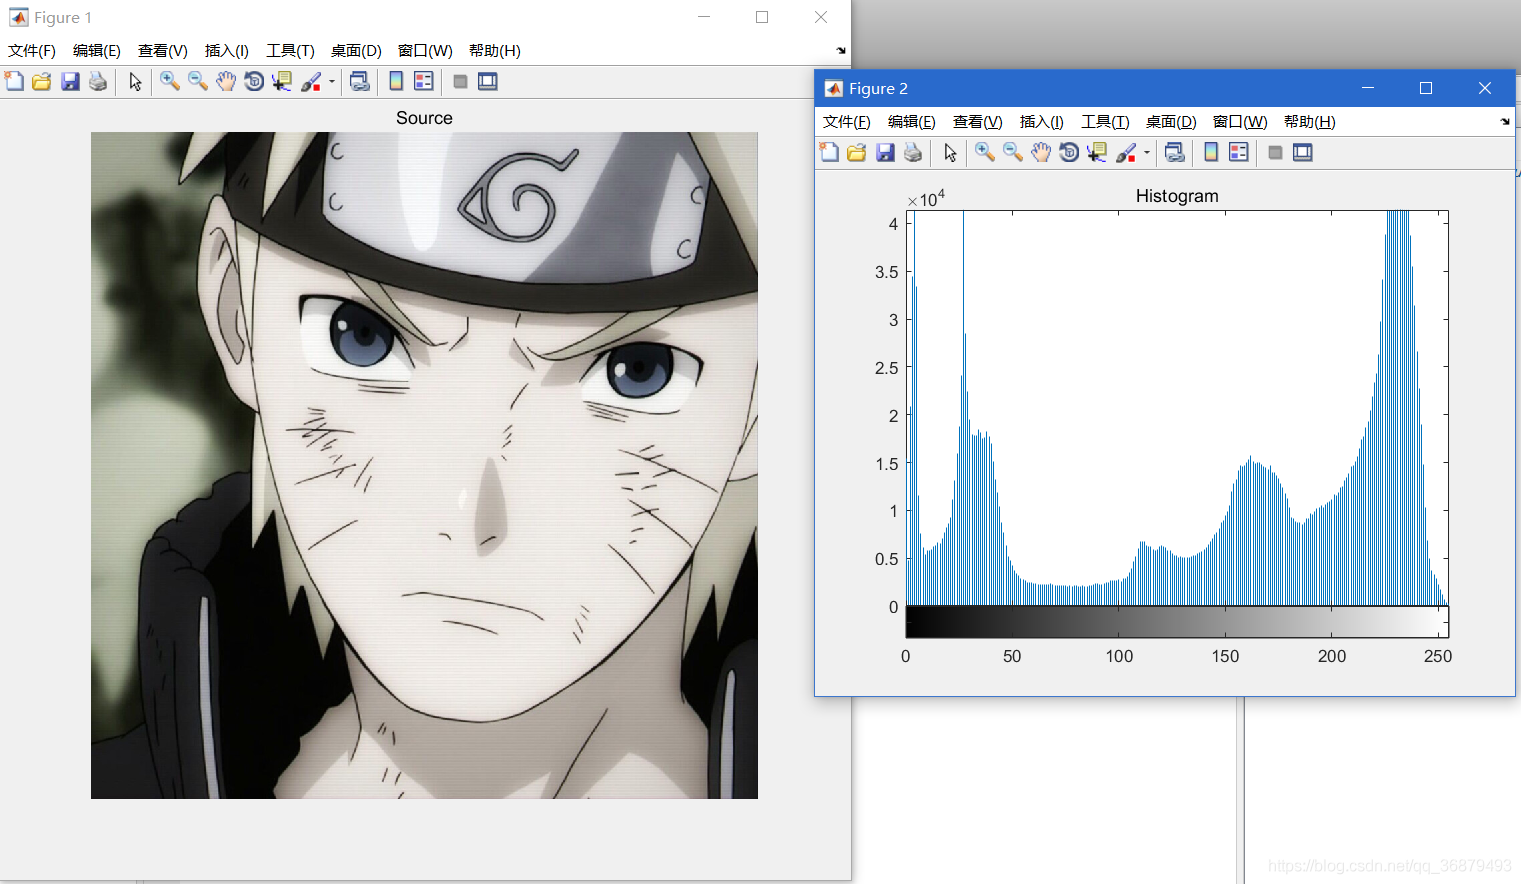1521x884 pixels.
Task: Select Edit Plot arrow tool in Figure 2
Action: [950, 152]
